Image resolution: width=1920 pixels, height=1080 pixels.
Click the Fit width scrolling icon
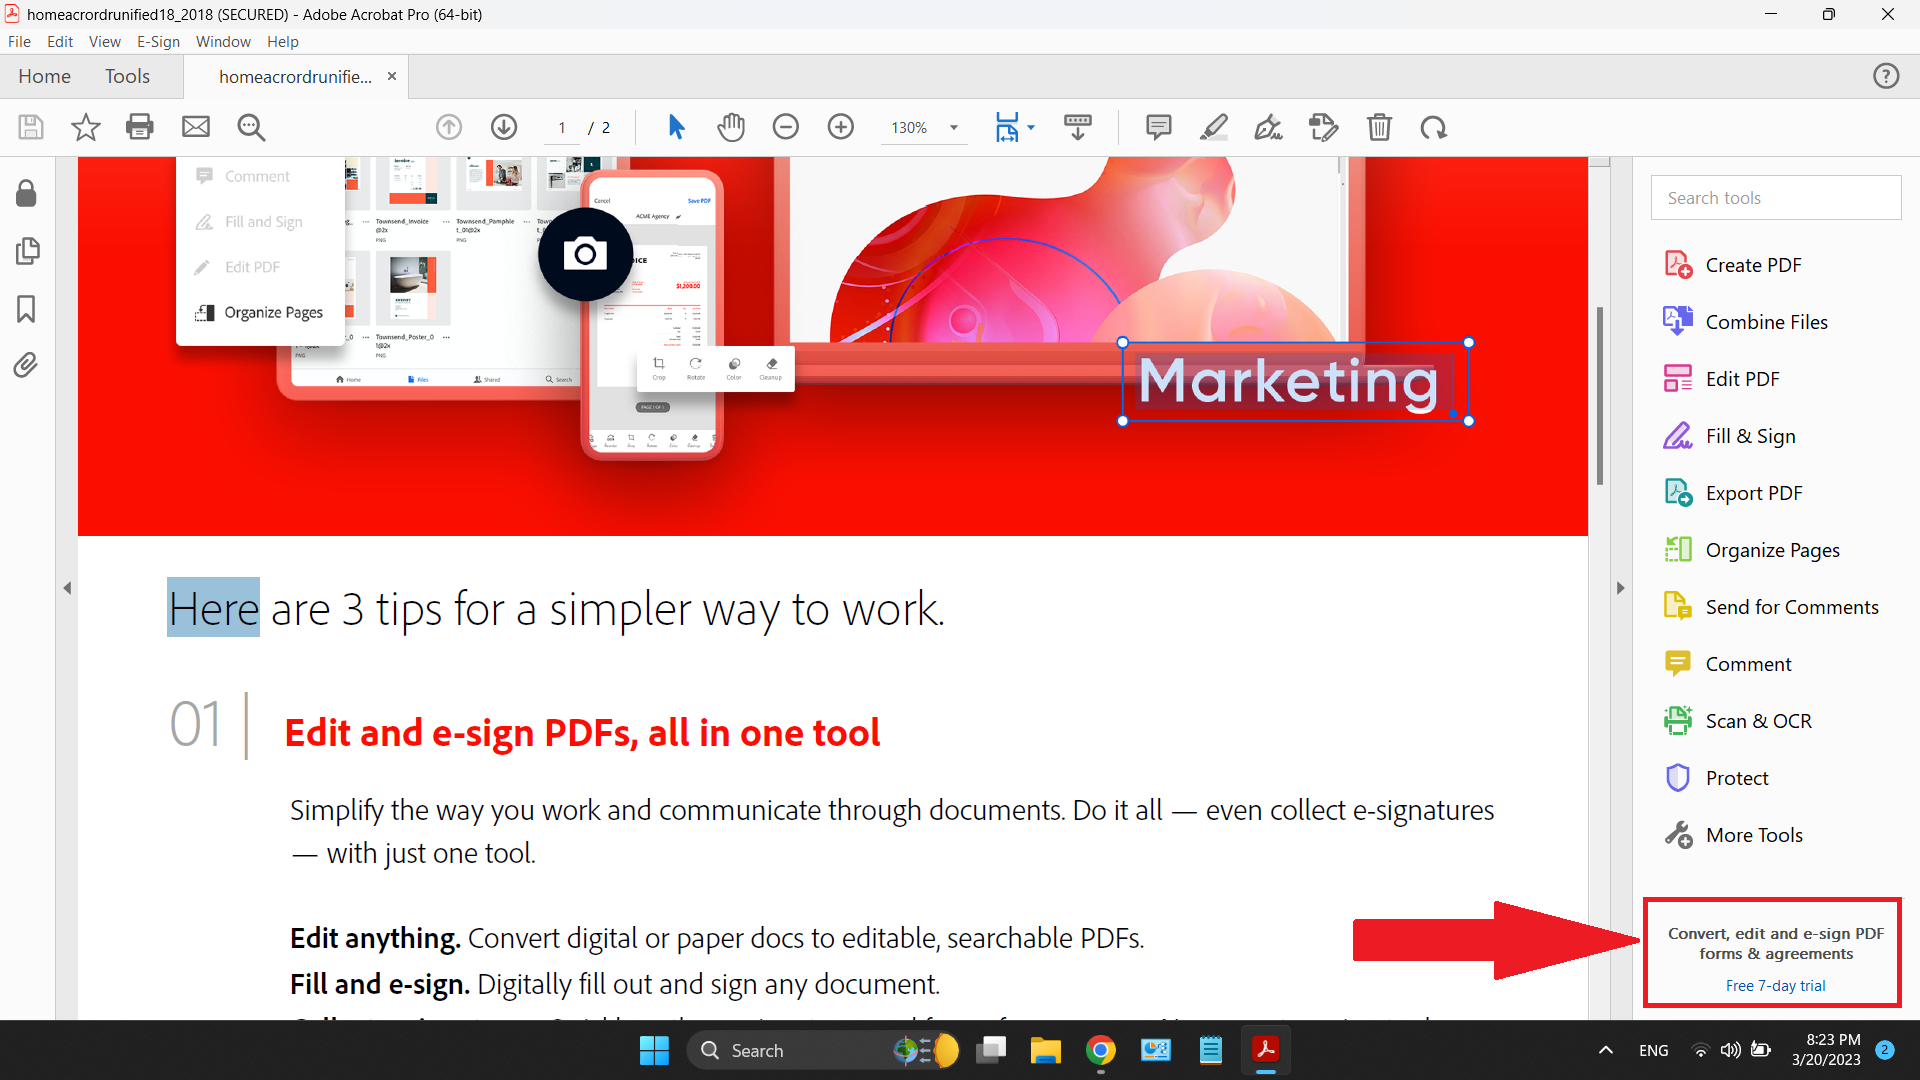point(1007,127)
